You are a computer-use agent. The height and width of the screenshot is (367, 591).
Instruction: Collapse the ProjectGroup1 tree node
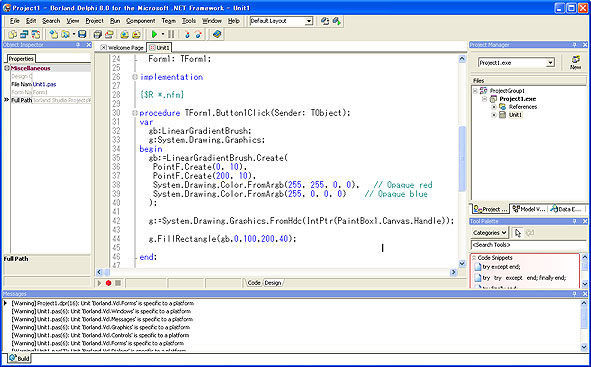pyautogui.click(x=475, y=91)
